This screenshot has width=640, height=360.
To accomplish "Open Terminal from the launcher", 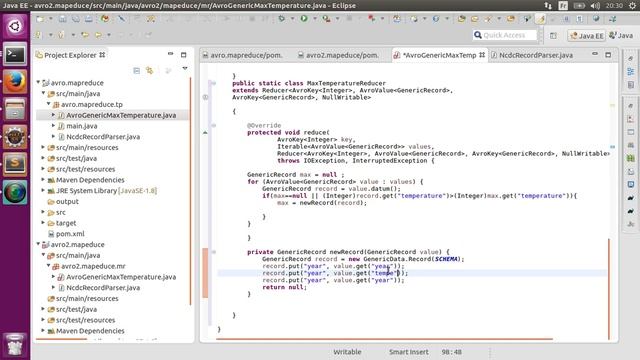I will click(15, 54).
